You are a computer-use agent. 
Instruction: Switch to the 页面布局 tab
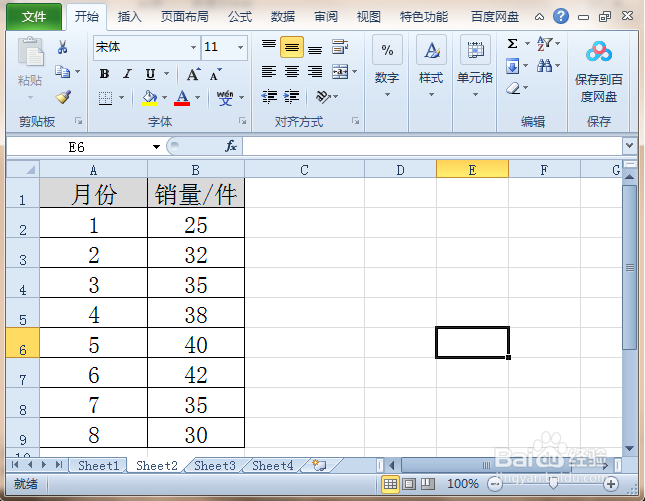[185, 17]
